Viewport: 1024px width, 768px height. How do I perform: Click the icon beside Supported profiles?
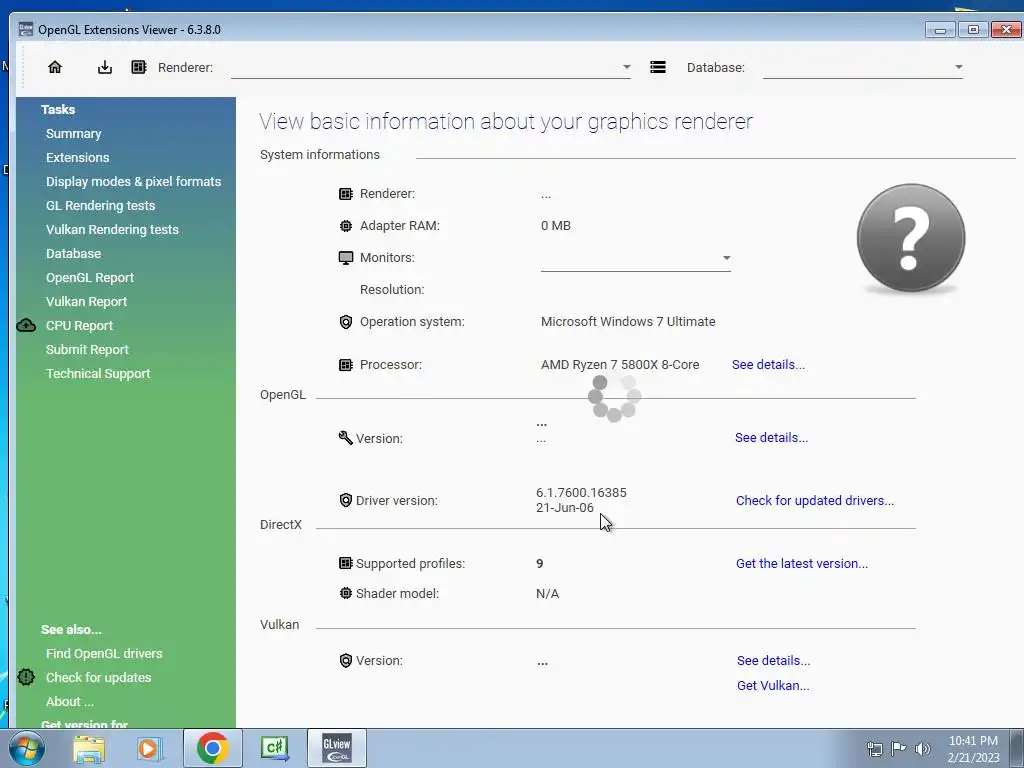(x=345, y=563)
